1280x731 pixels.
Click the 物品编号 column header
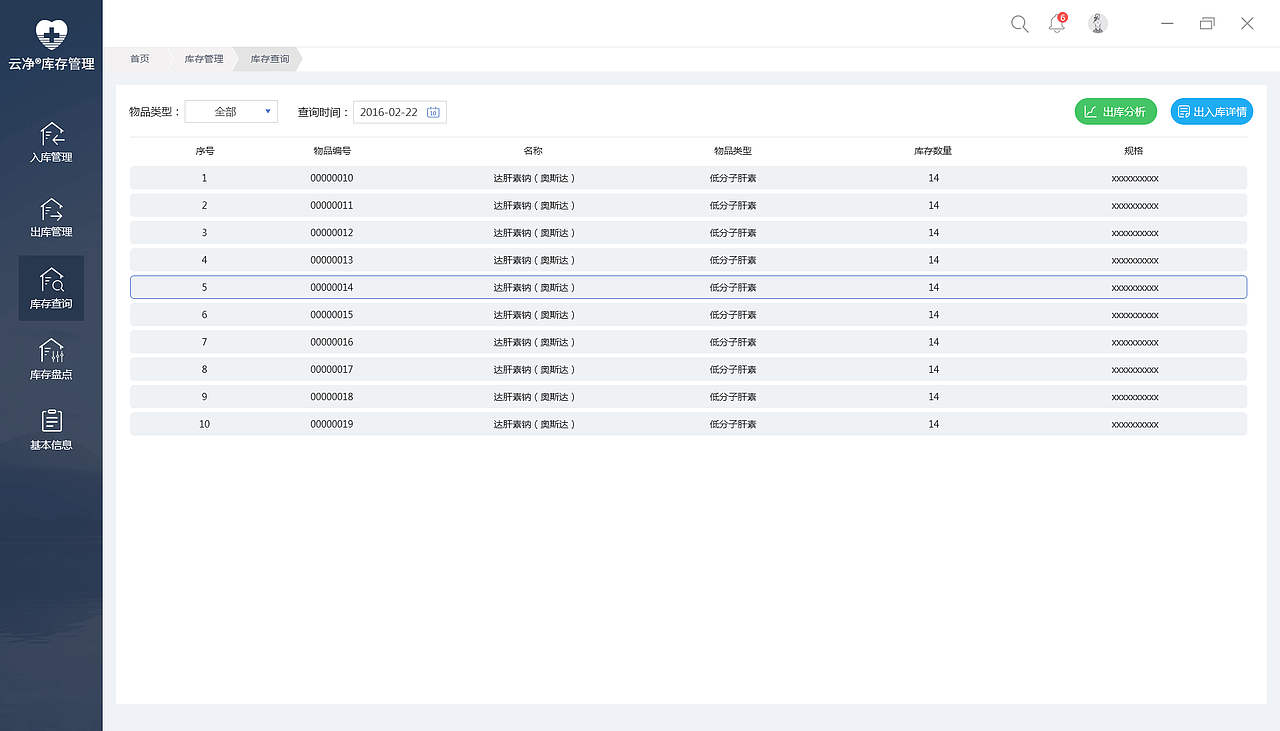[x=332, y=151]
